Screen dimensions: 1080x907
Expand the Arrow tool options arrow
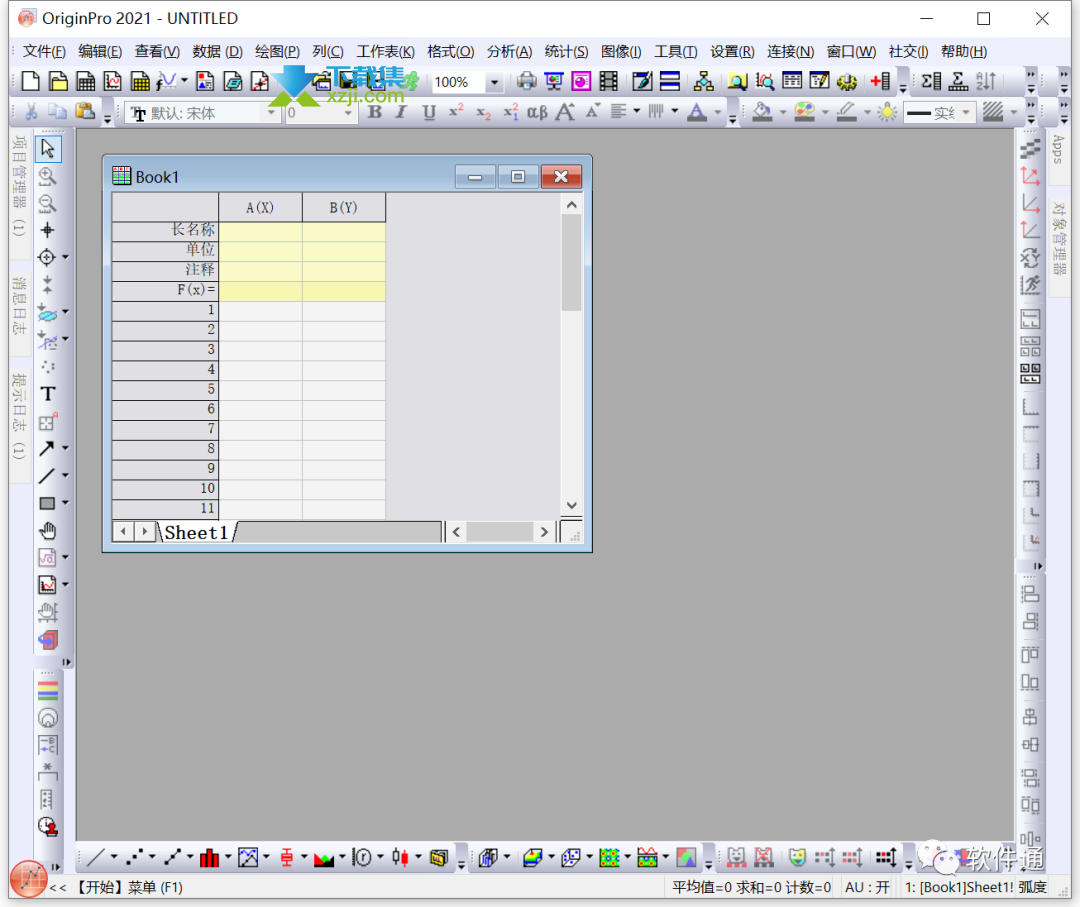(65, 448)
